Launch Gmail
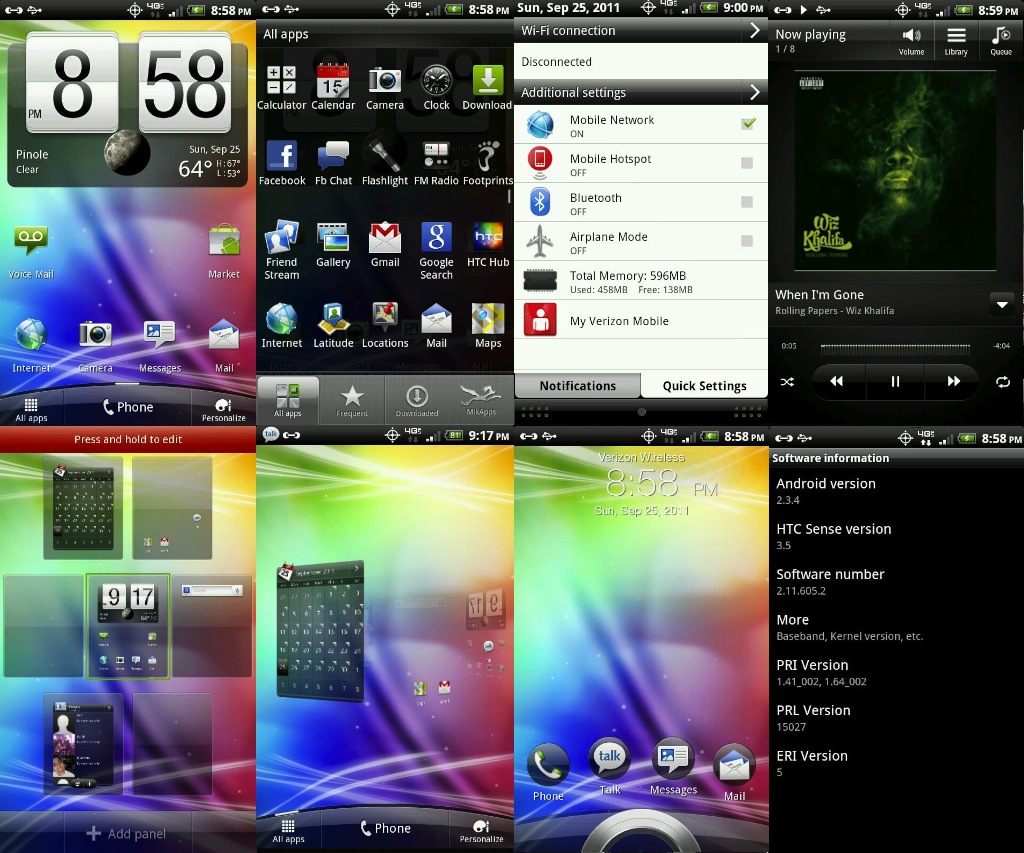The height and width of the screenshot is (853, 1024). [x=385, y=244]
